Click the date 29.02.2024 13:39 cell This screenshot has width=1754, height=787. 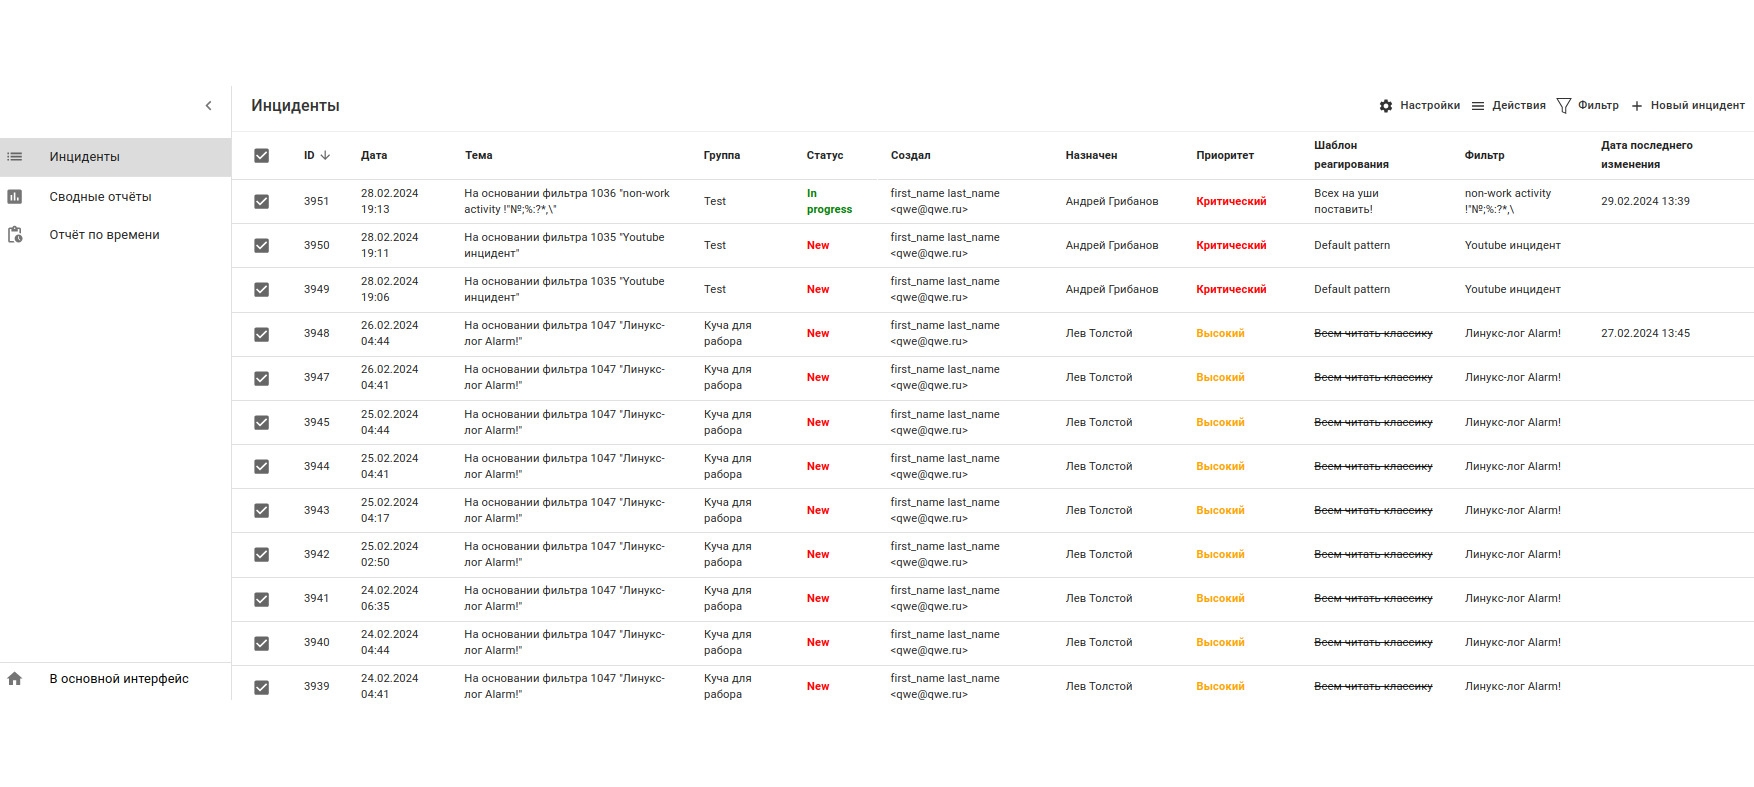click(x=1645, y=202)
